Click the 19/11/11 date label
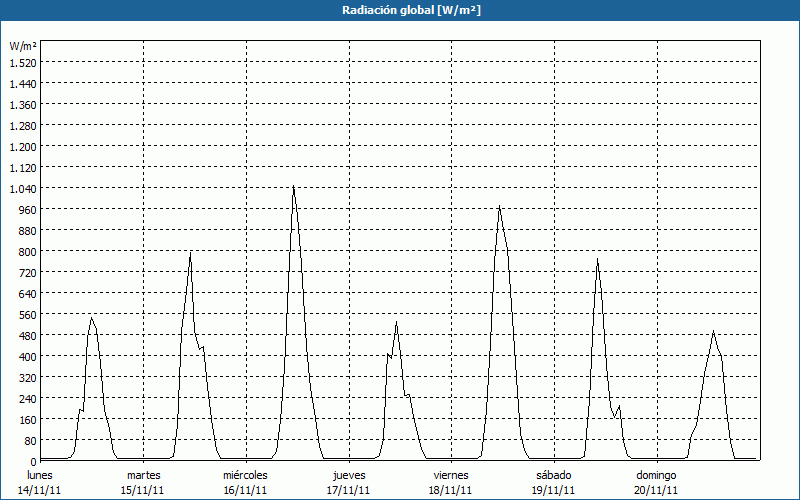The width and height of the screenshot is (800, 500). tap(554, 490)
